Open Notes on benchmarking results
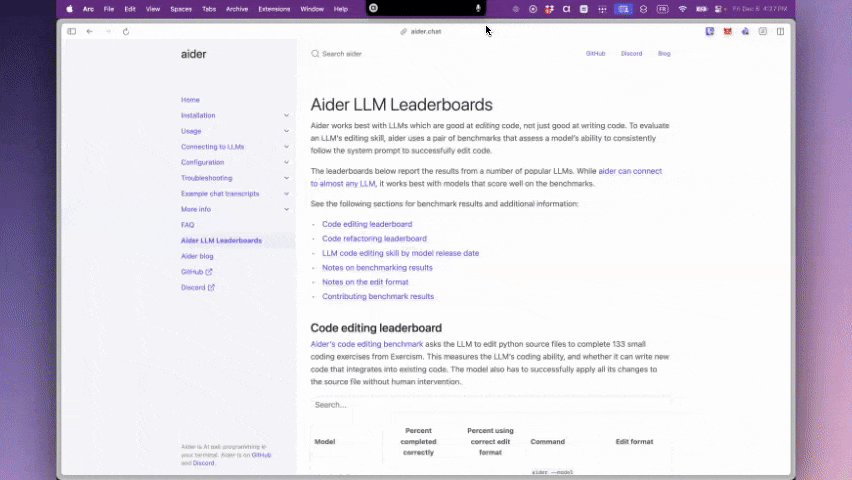This screenshot has height=480, width=852. pos(377,267)
